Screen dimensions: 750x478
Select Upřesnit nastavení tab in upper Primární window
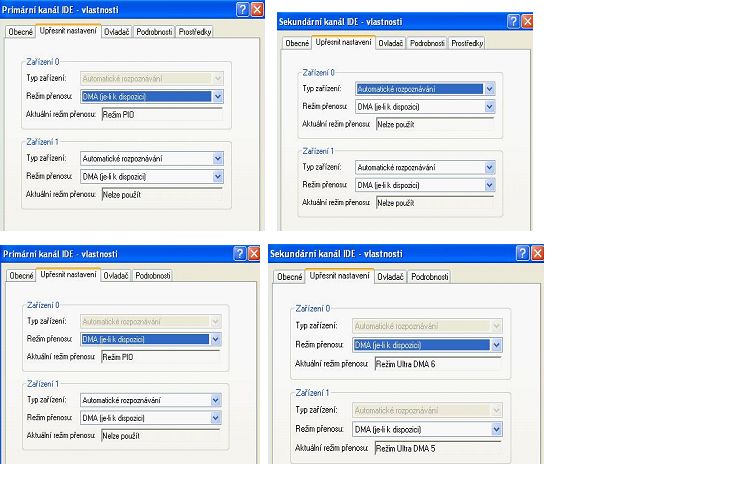point(68,31)
